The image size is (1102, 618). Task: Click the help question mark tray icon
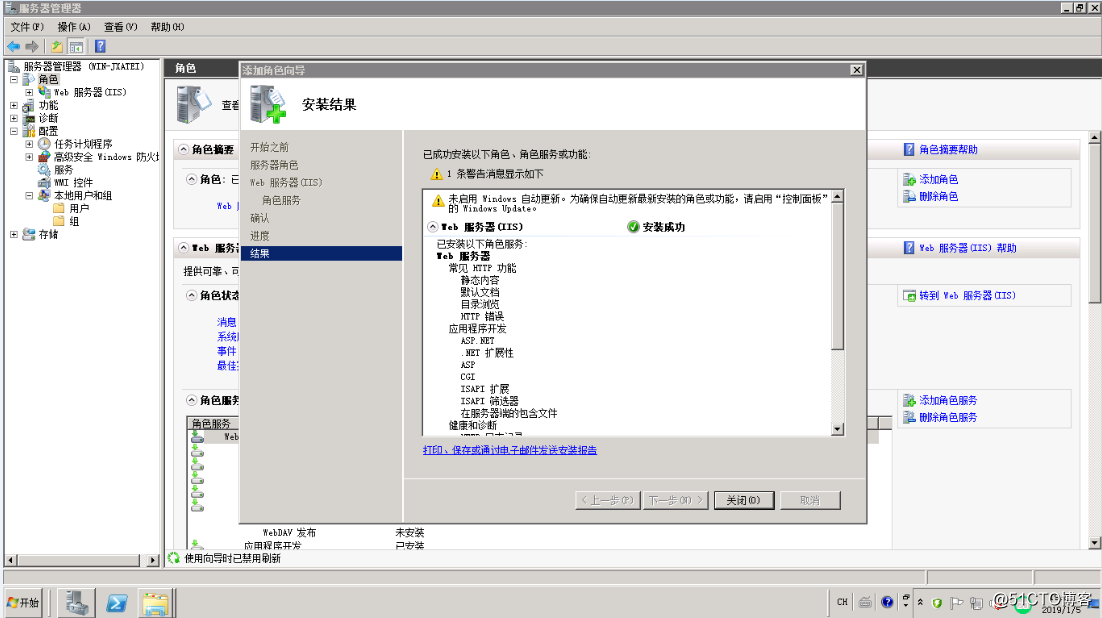[x=887, y=602]
